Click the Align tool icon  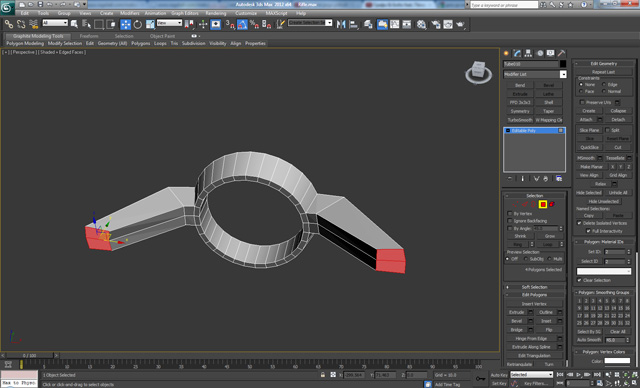pos(353,24)
